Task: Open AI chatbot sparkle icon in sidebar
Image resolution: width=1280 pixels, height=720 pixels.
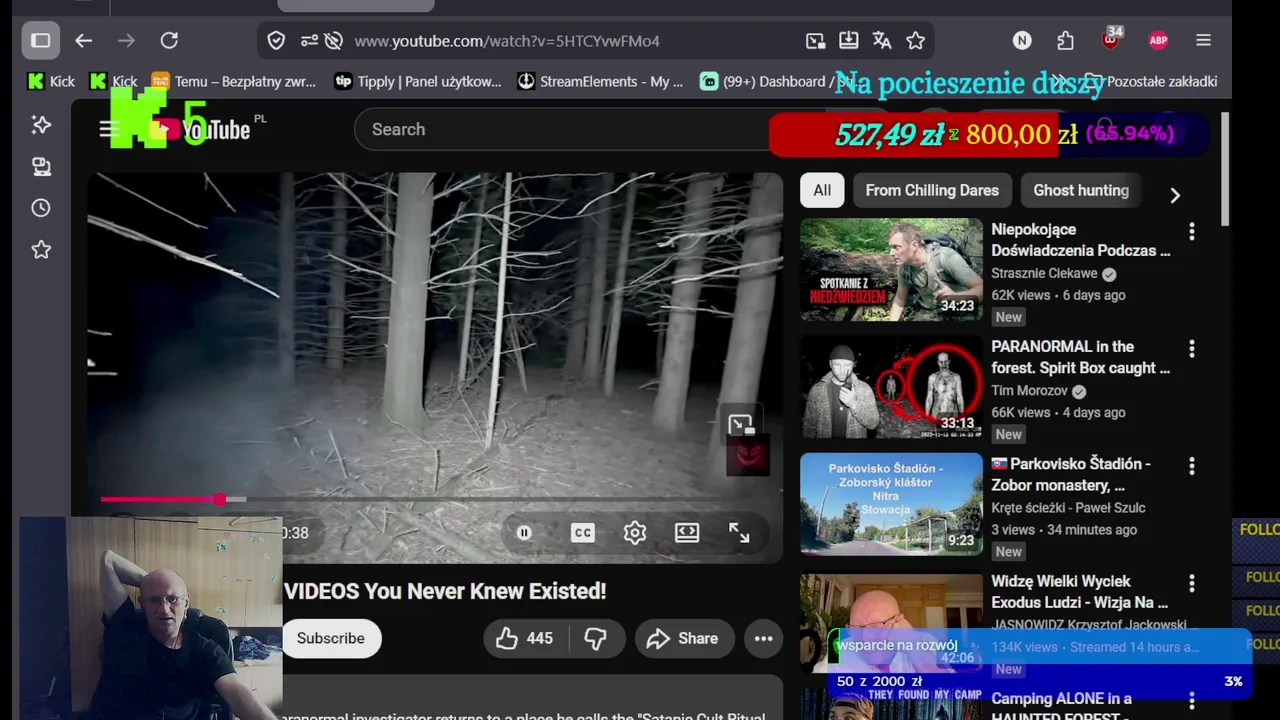Action: coord(41,125)
